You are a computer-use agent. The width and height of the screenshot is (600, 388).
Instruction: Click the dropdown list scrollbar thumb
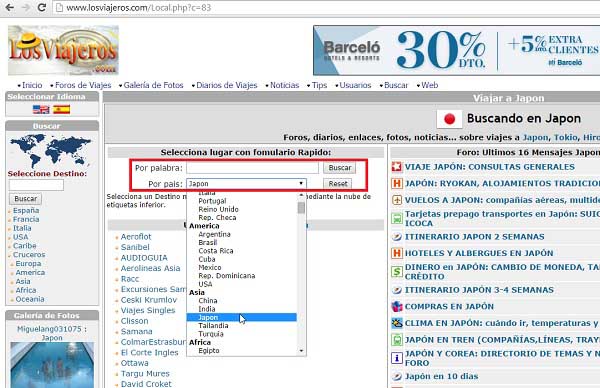tap(301, 208)
